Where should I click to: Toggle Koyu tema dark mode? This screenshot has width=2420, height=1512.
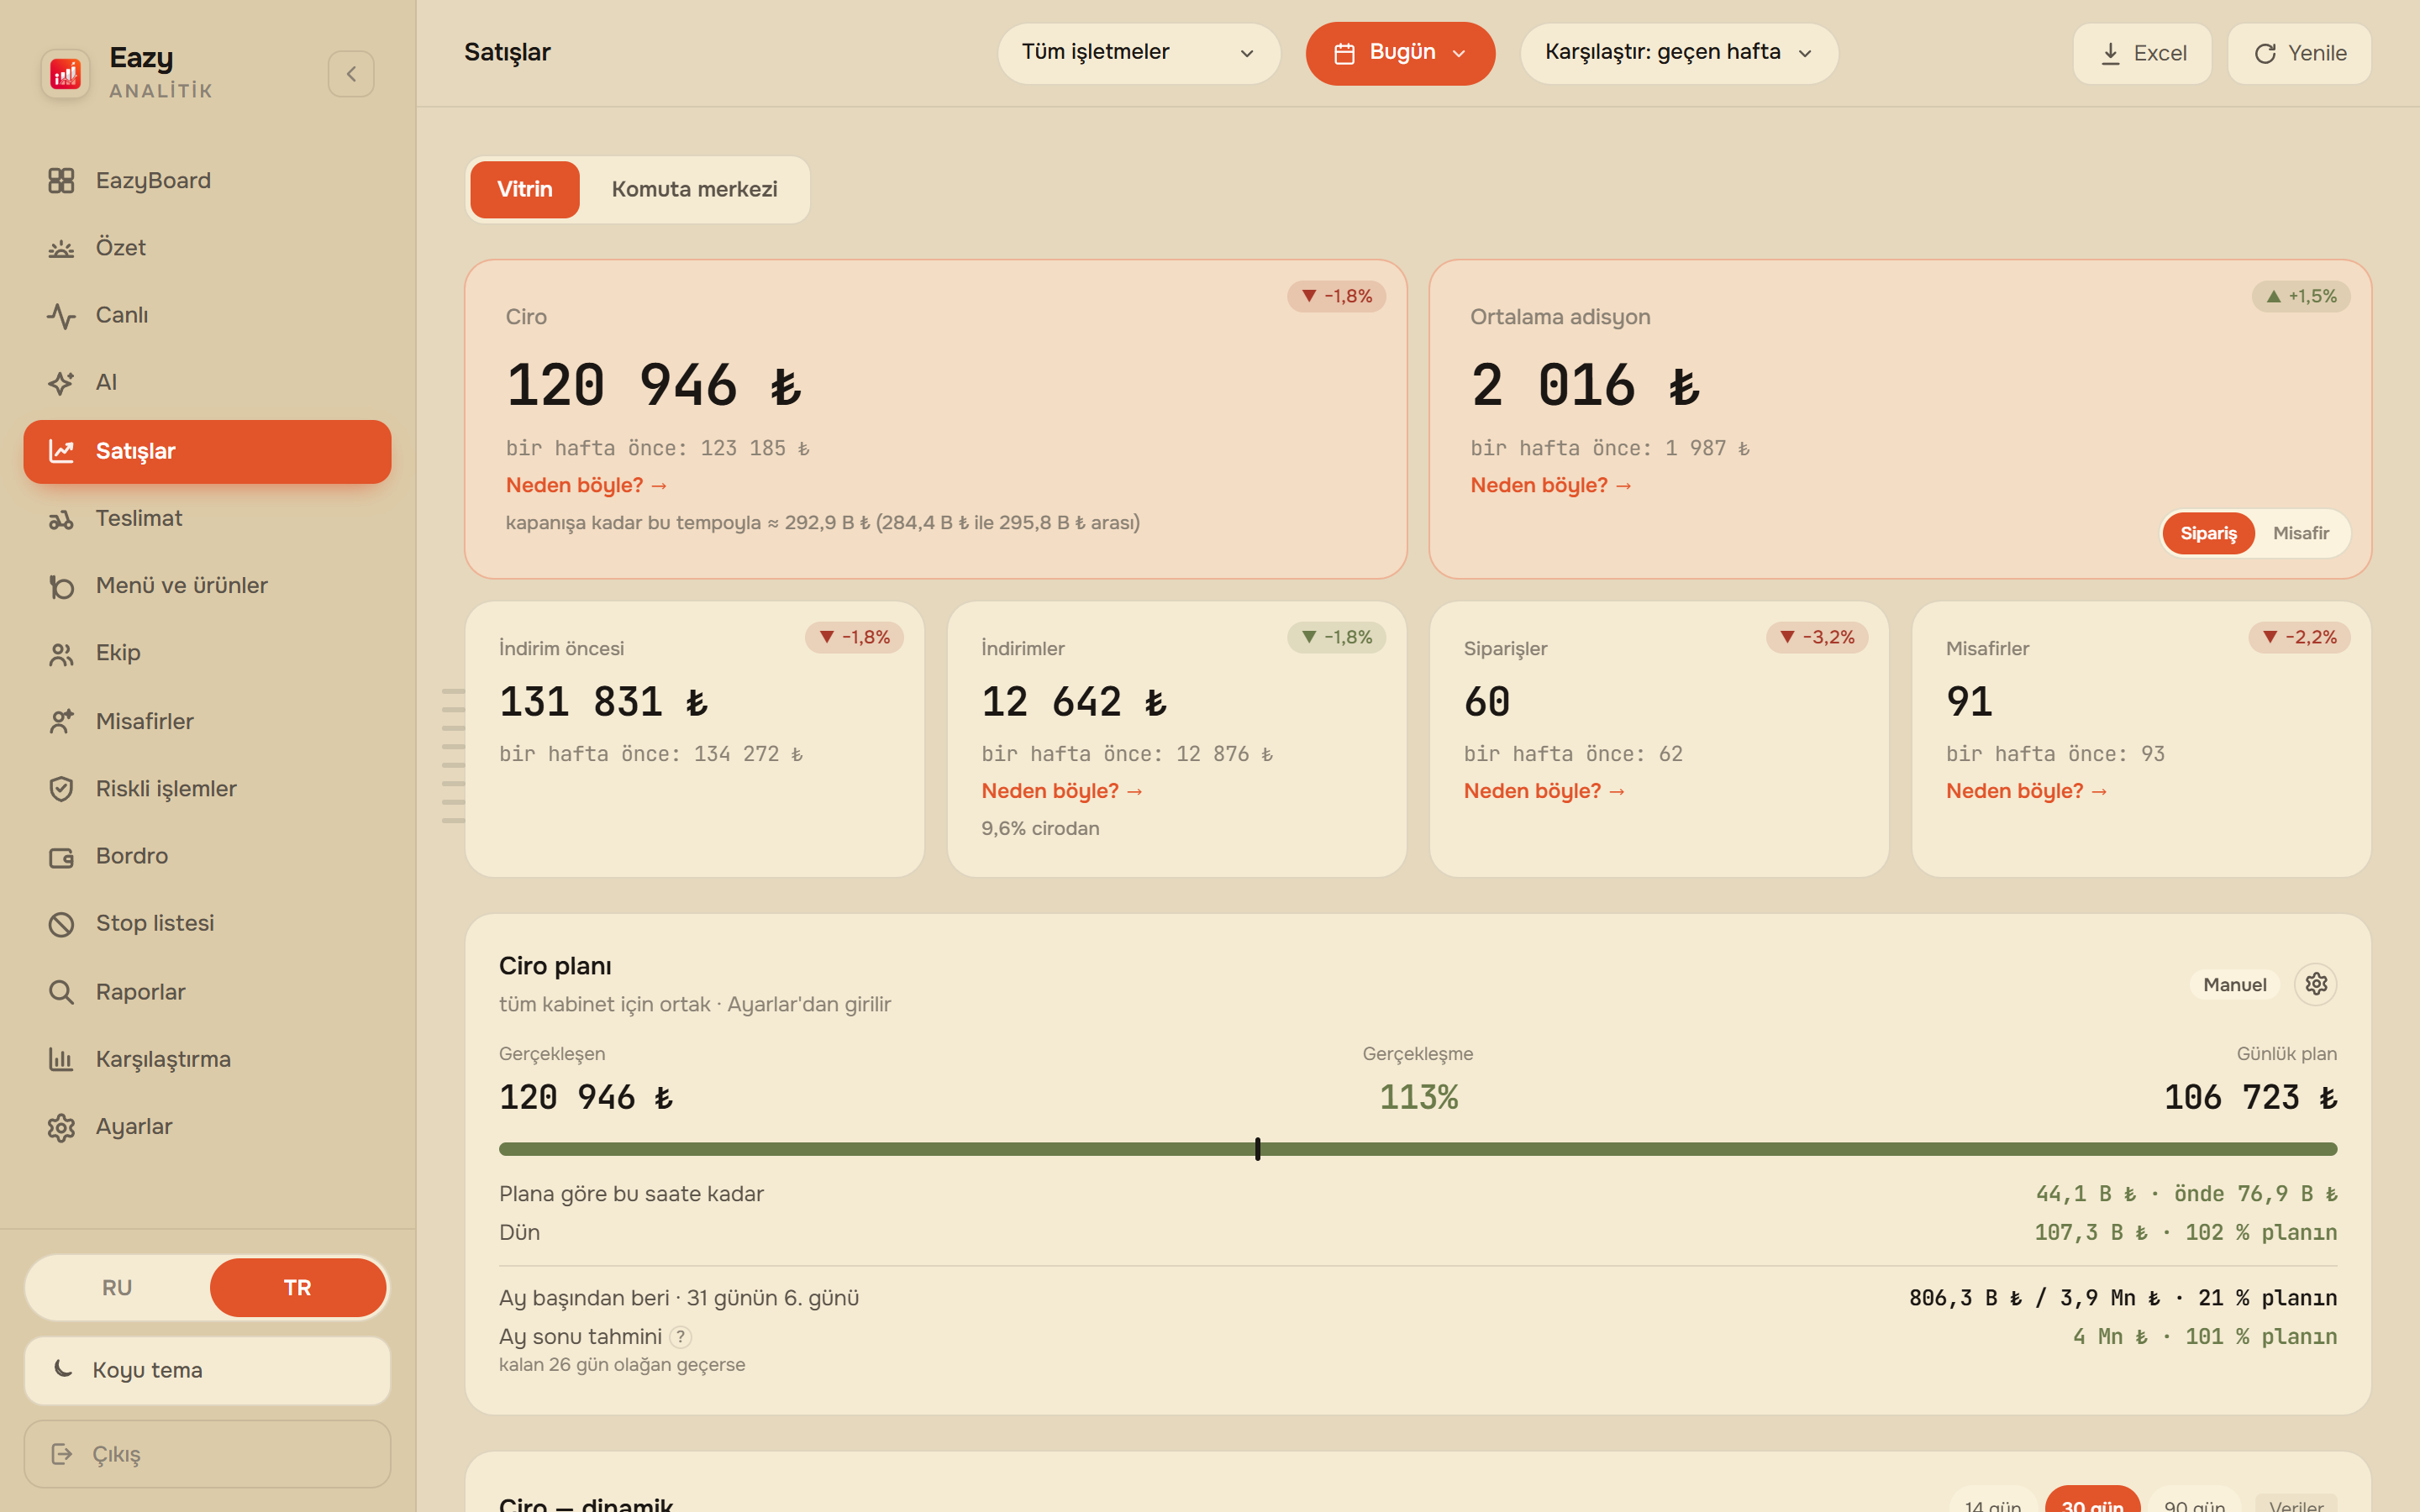point(207,1370)
